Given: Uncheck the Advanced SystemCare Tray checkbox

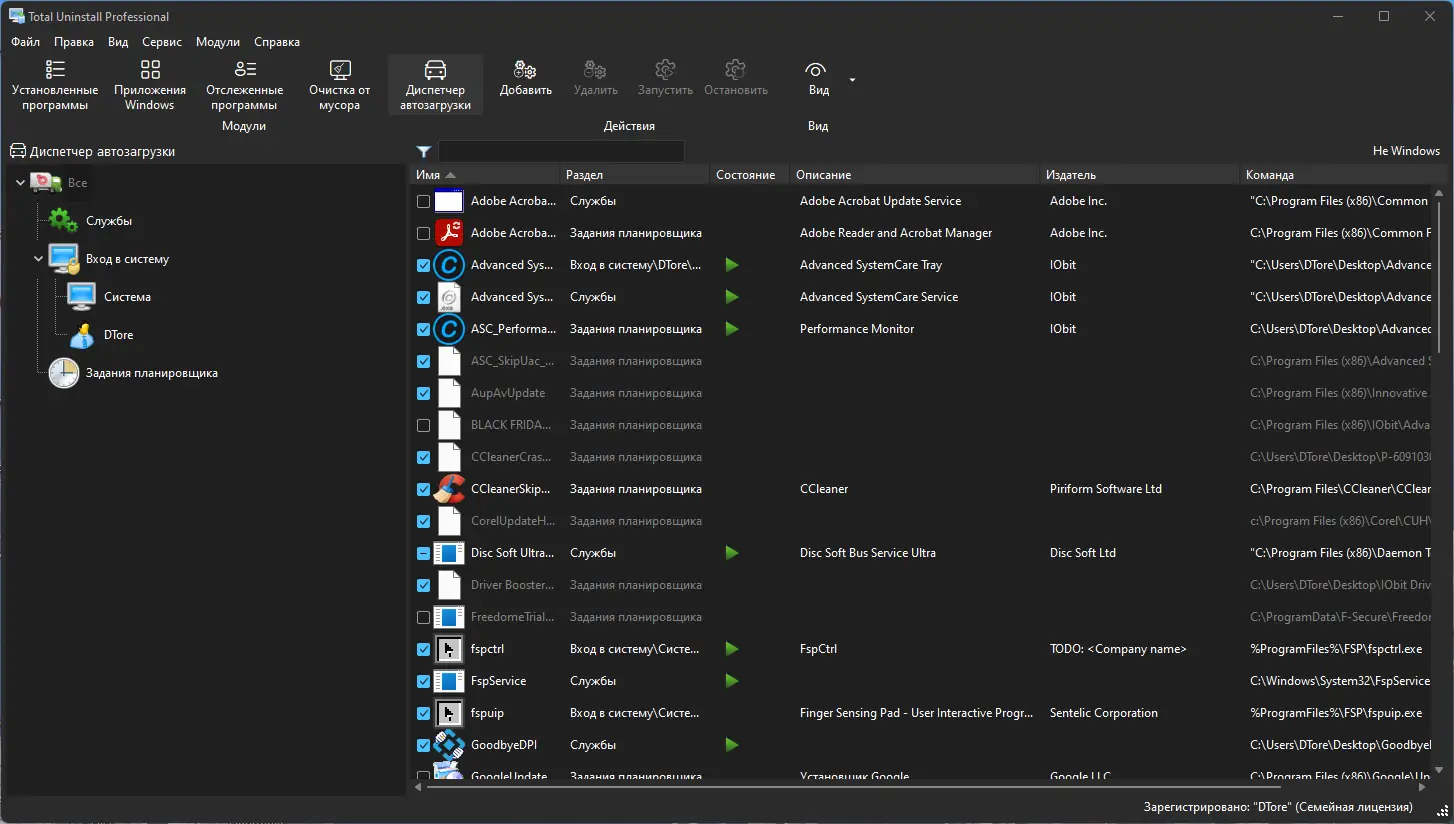Looking at the screenshot, I should coord(423,265).
